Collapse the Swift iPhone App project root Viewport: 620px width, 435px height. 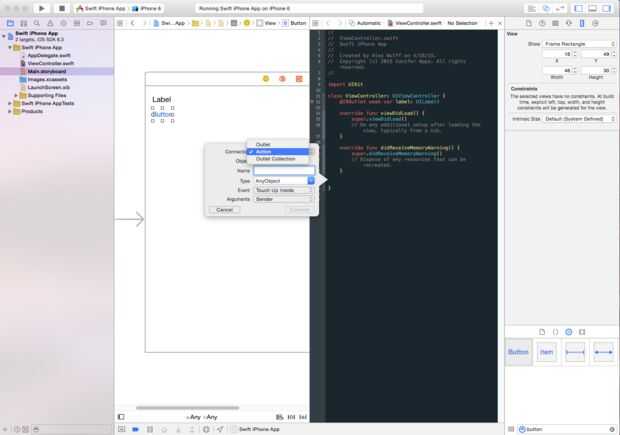(4, 36)
